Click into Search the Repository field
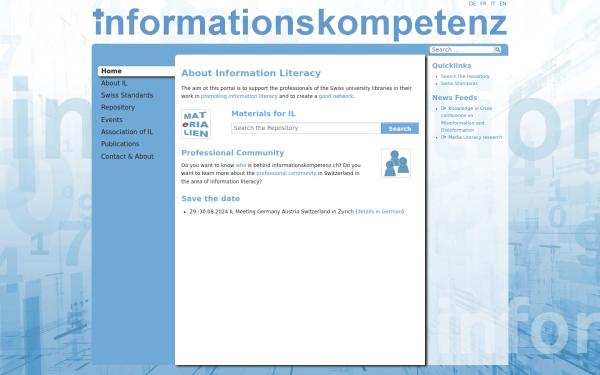 pos(306,128)
